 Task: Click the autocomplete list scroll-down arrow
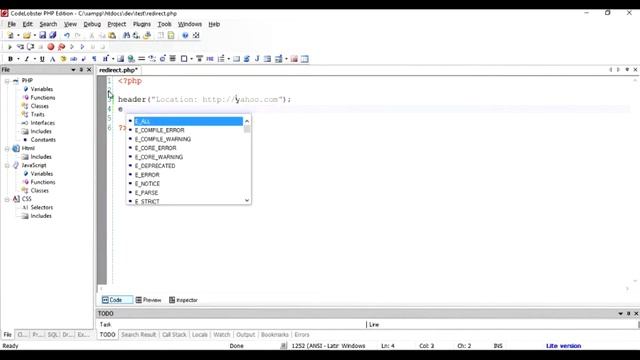[x=247, y=200]
